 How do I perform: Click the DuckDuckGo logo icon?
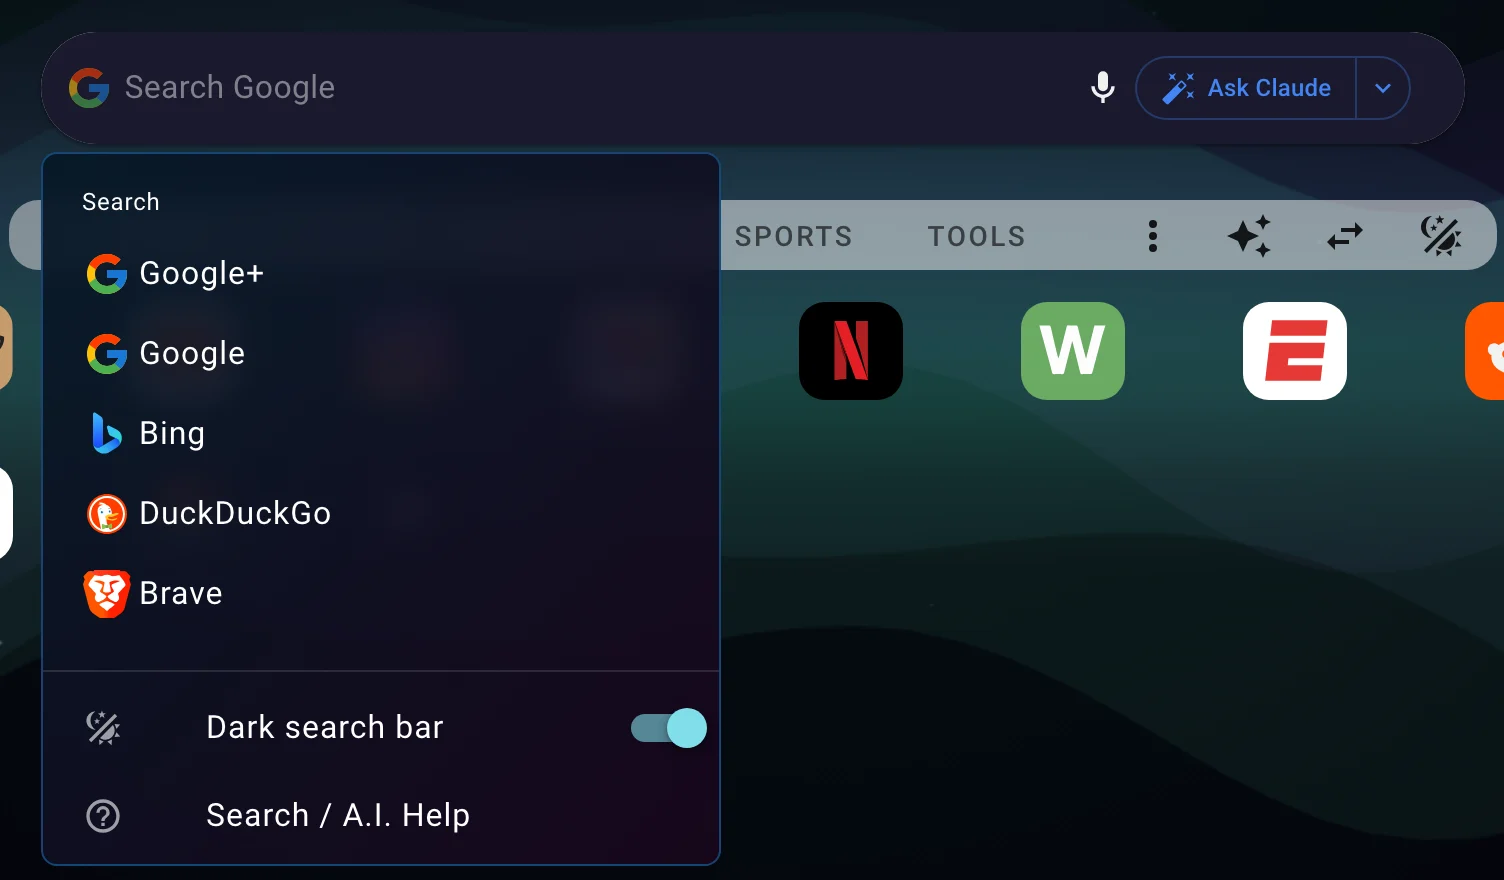[107, 514]
